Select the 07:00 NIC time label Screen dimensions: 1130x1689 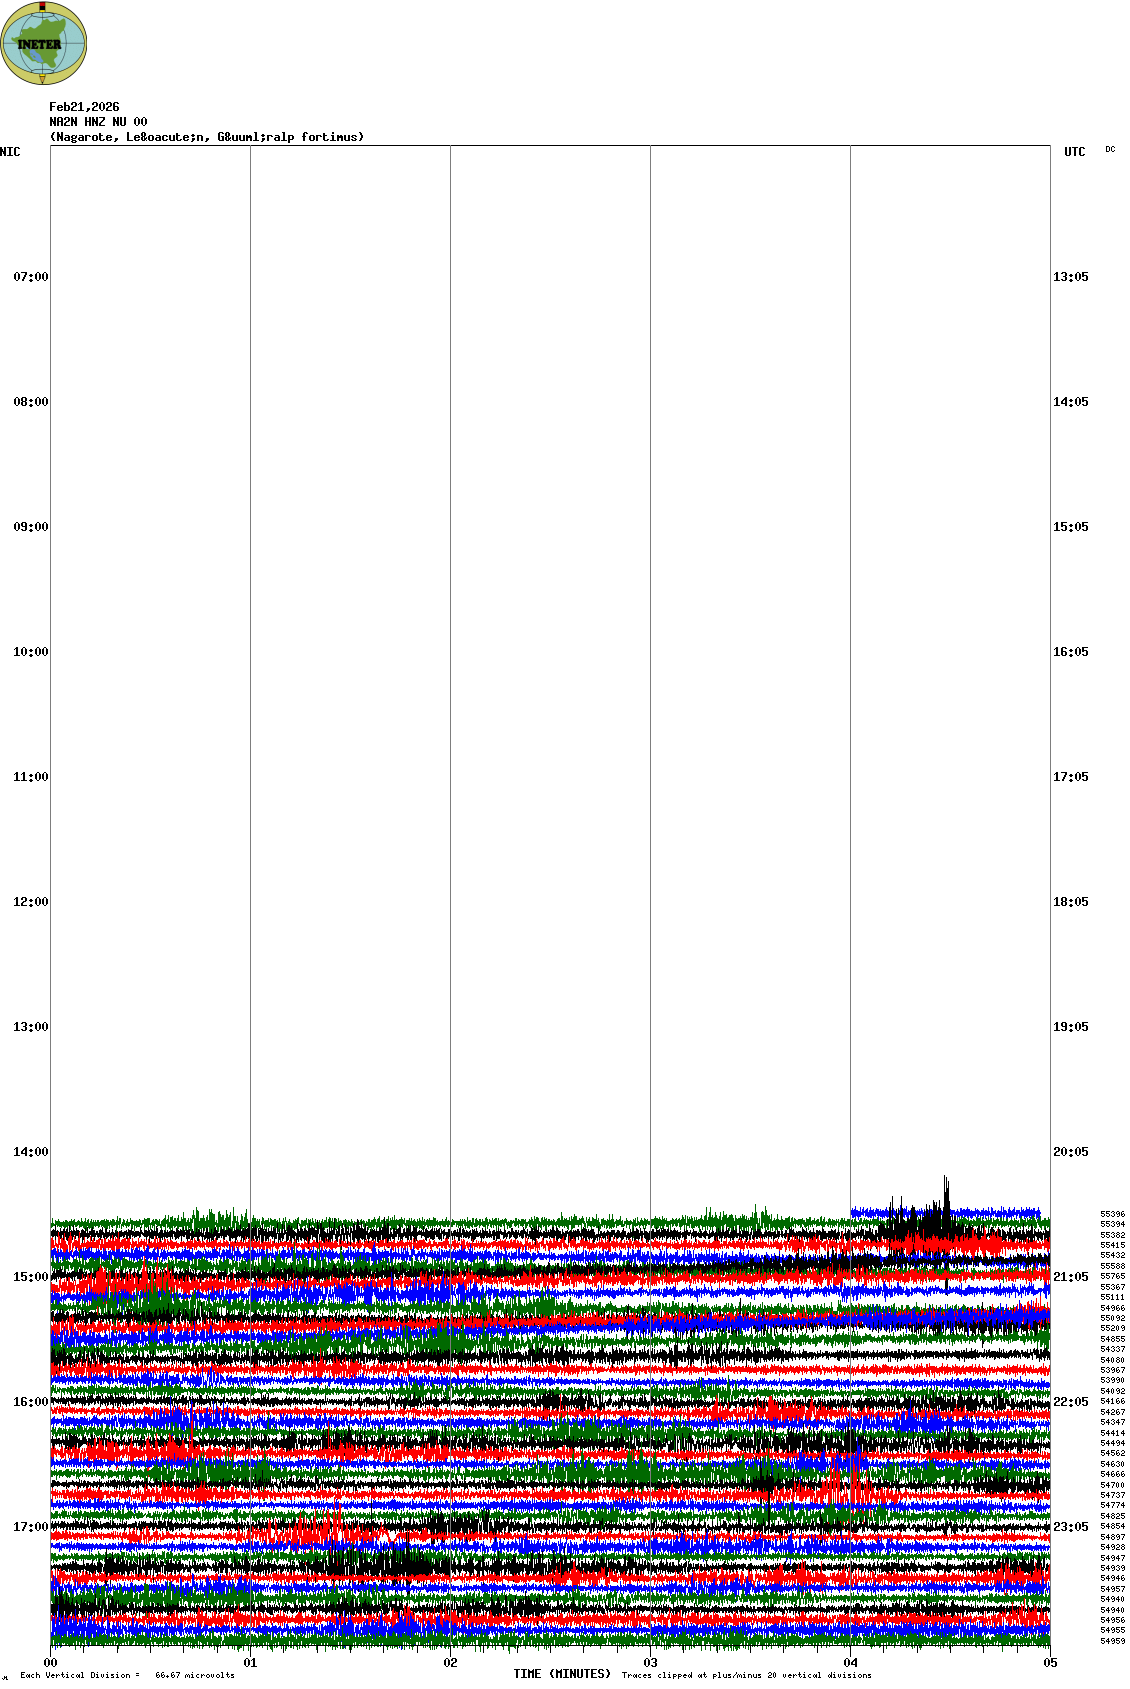(x=30, y=277)
